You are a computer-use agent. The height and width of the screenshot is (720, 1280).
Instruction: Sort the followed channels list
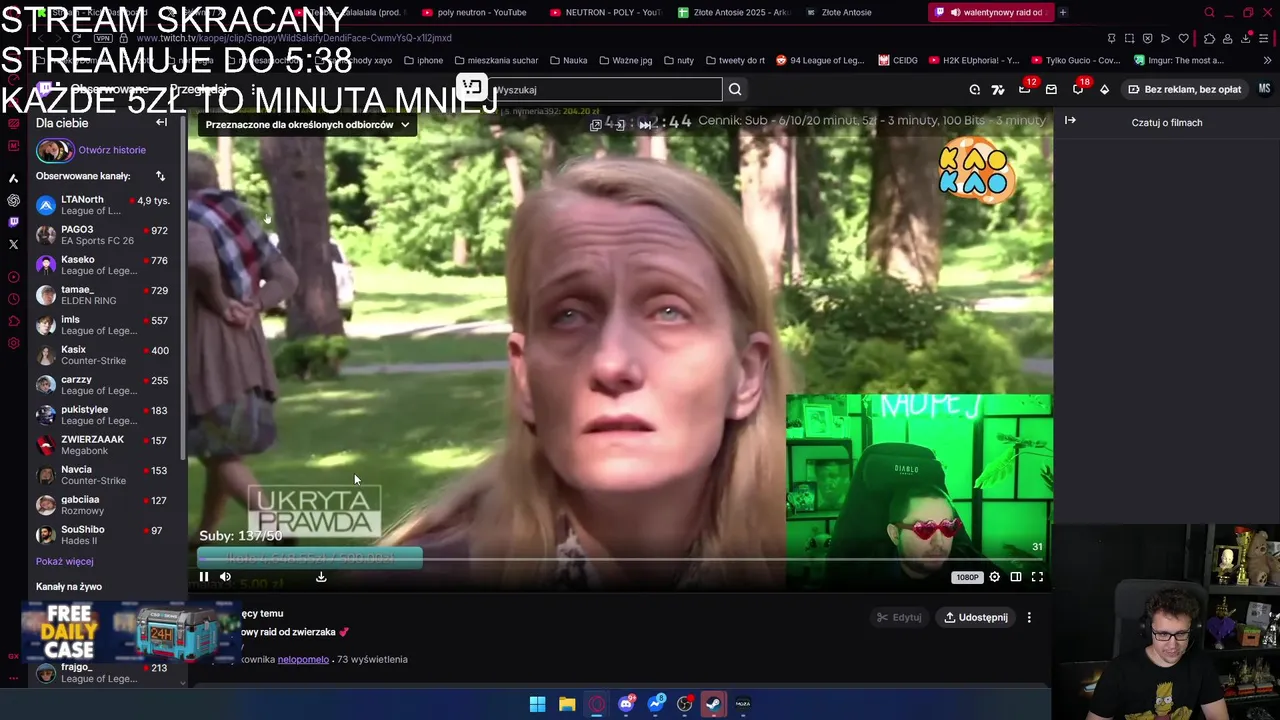coord(160,176)
